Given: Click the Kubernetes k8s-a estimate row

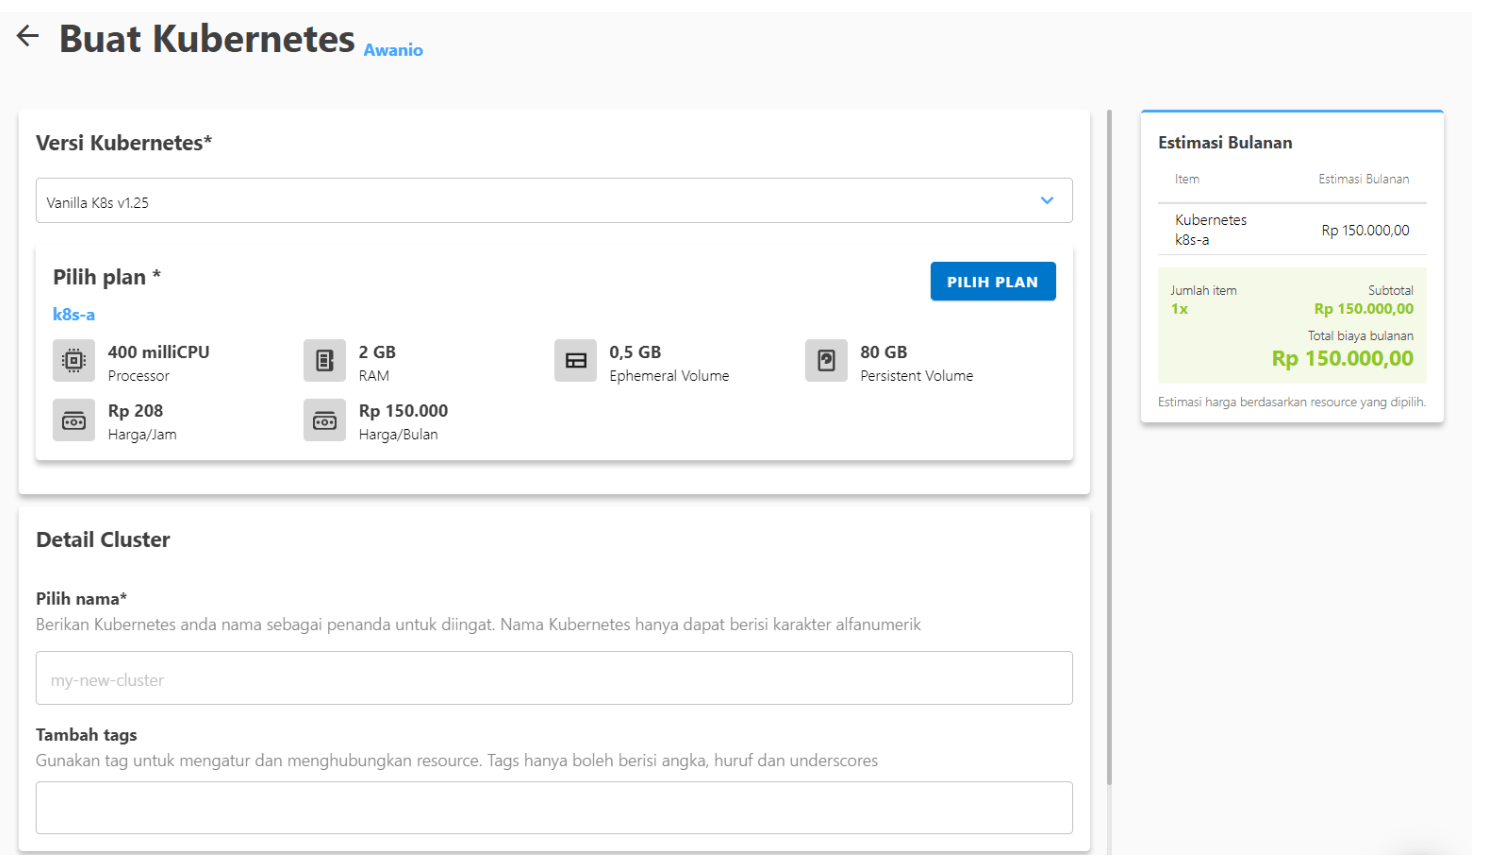Looking at the screenshot, I should coord(1291,230).
